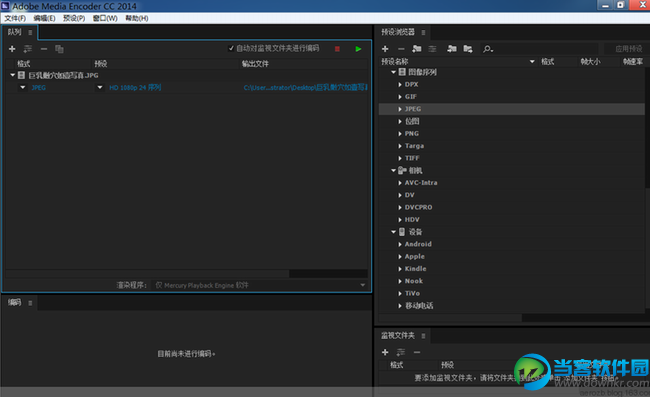Open the 窗口(W) menu
This screenshot has height=397, width=650.
click(x=105, y=18)
